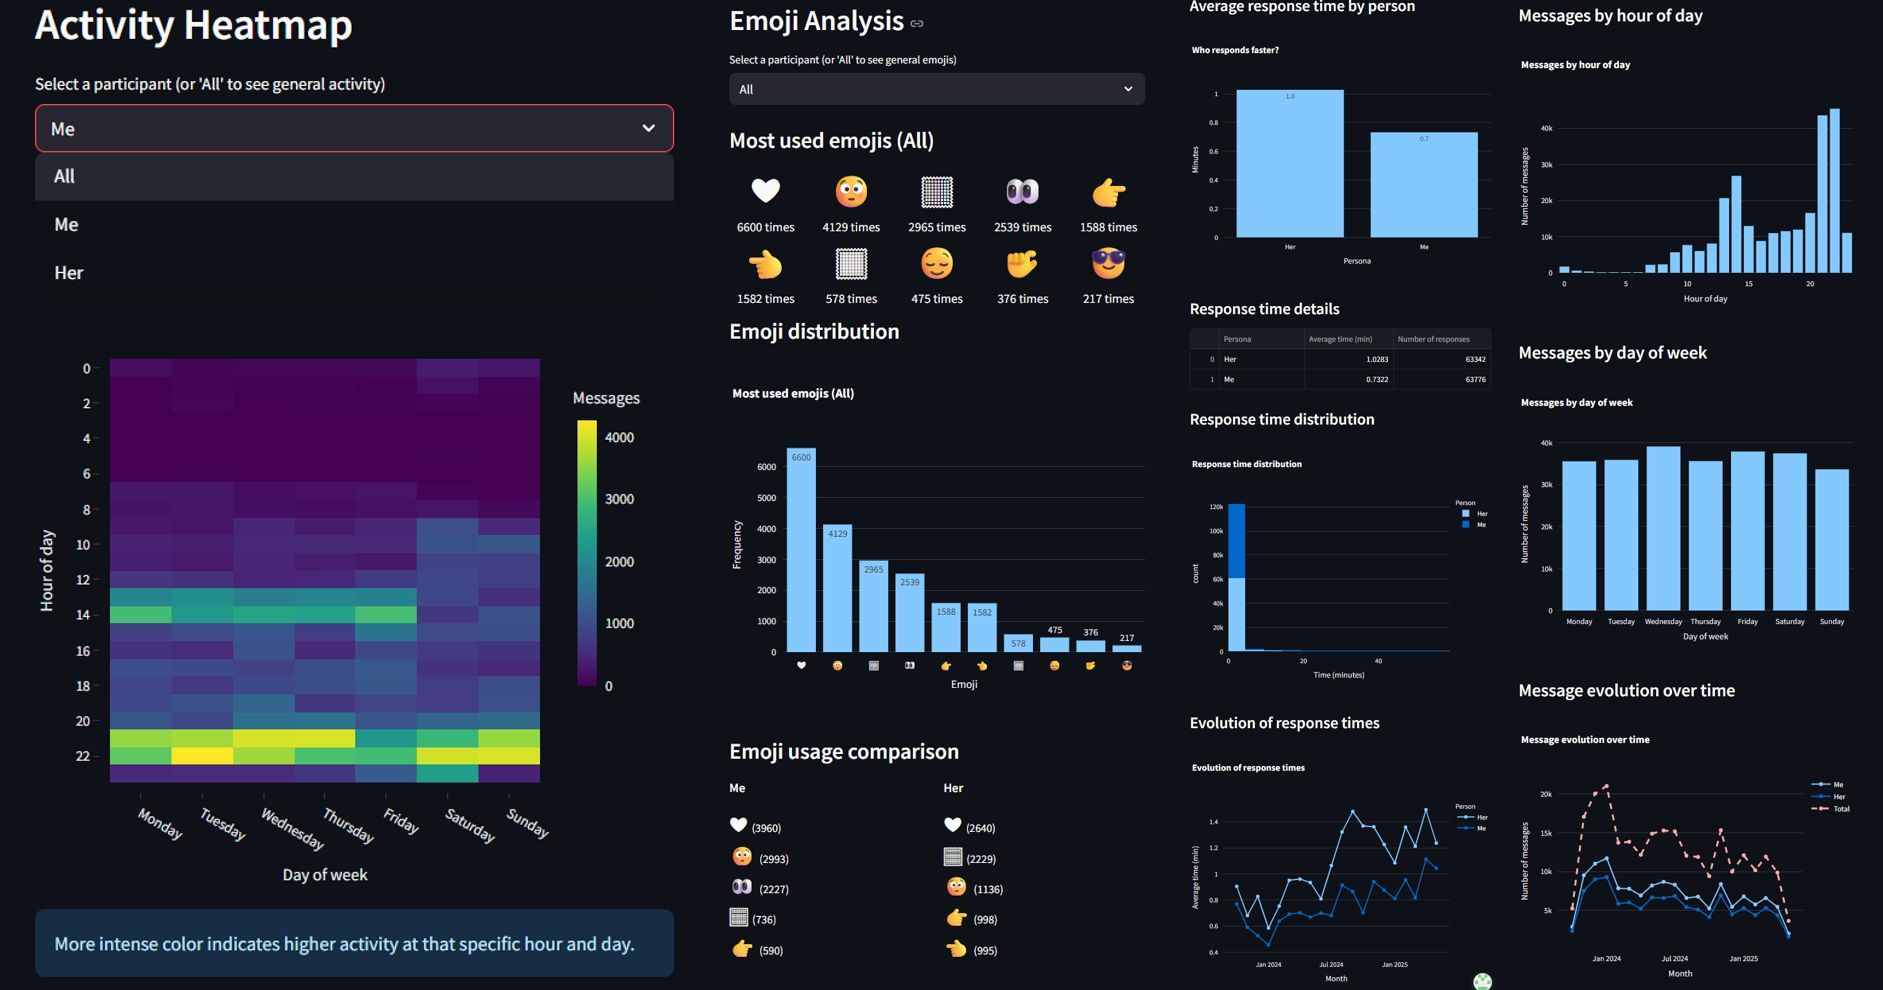This screenshot has height=990, width=1883.
Task: Click the anchor link icon beside Emoji Analysis
Action: coord(916,23)
